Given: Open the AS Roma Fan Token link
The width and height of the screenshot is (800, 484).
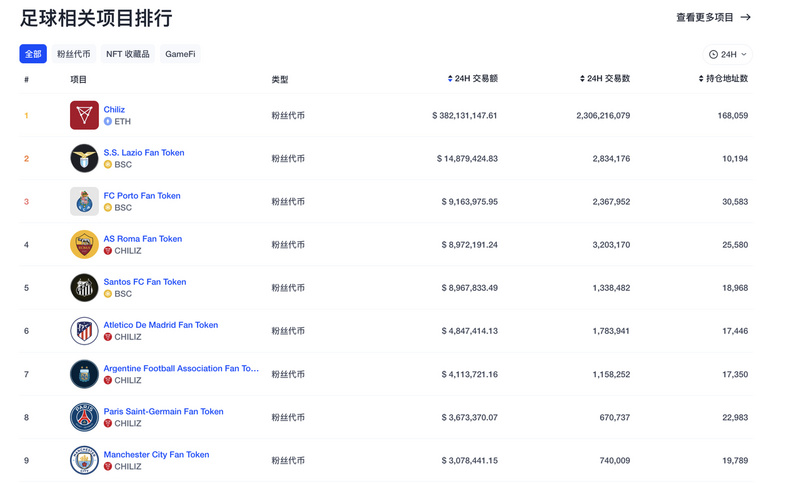Looking at the screenshot, I should pyautogui.click(x=143, y=239).
